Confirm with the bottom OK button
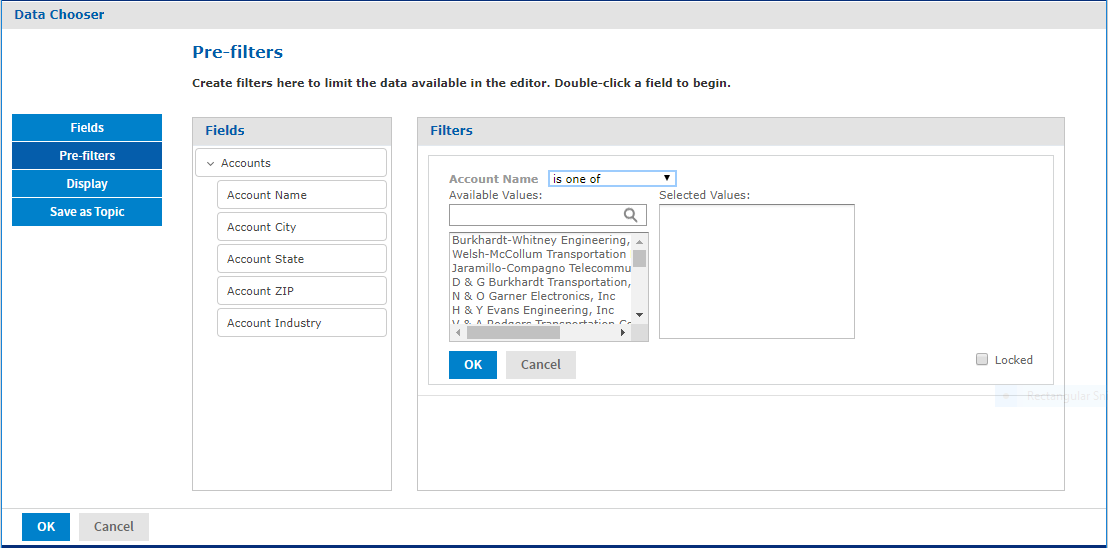Viewport: 1108px width, 548px height. [x=46, y=527]
